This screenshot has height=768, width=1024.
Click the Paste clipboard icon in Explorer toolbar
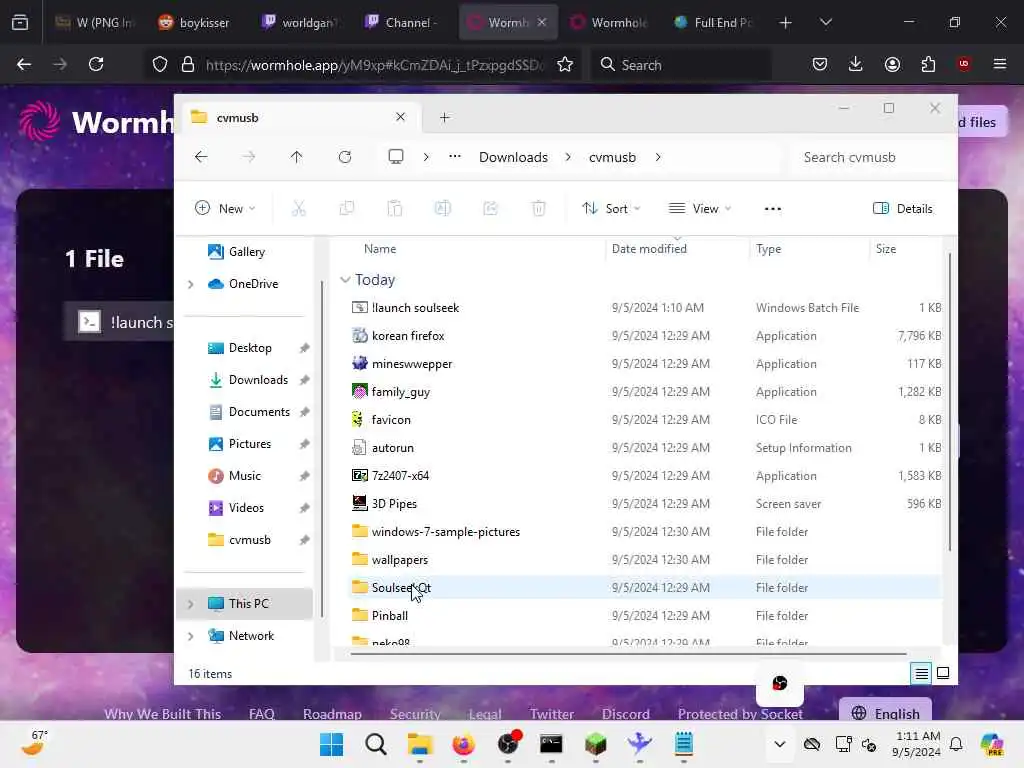394,208
